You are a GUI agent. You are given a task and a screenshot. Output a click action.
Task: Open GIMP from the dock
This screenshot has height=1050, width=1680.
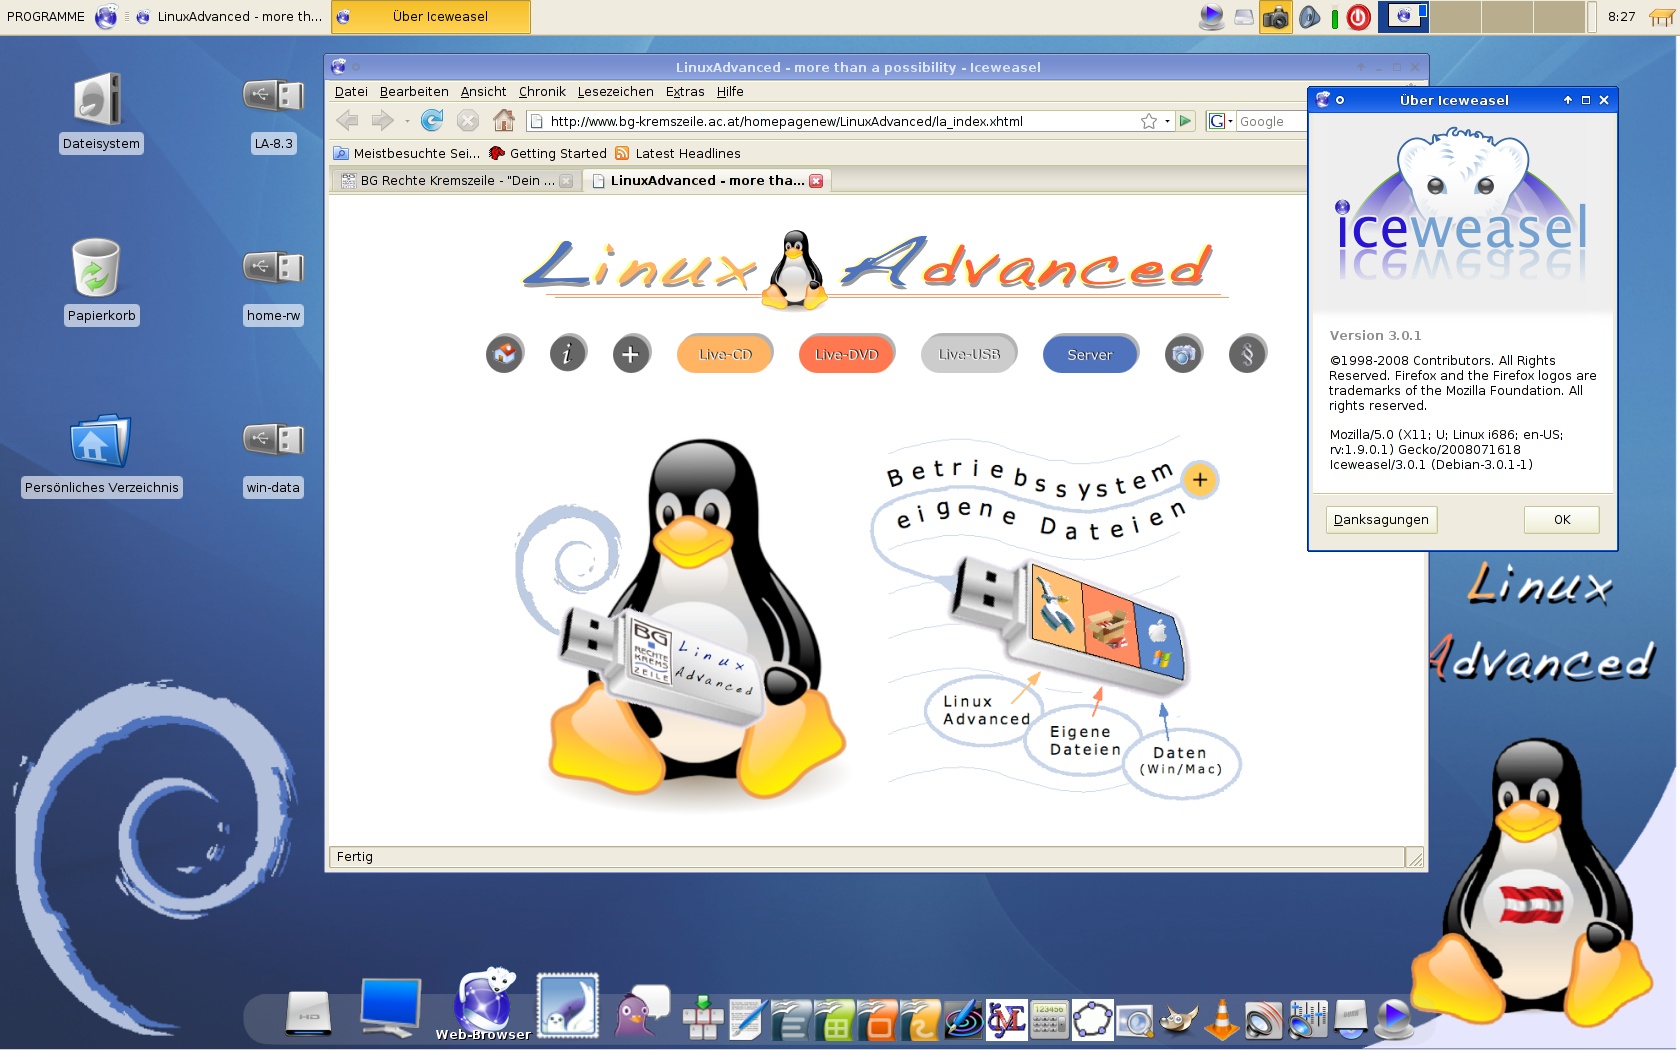(x=1179, y=1020)
